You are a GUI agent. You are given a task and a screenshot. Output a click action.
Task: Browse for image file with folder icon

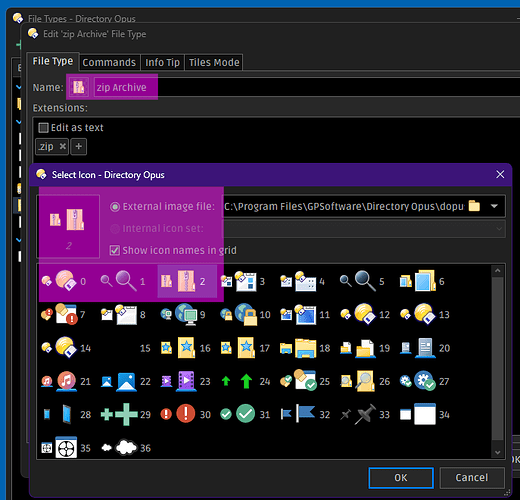[x=474, y=206]
